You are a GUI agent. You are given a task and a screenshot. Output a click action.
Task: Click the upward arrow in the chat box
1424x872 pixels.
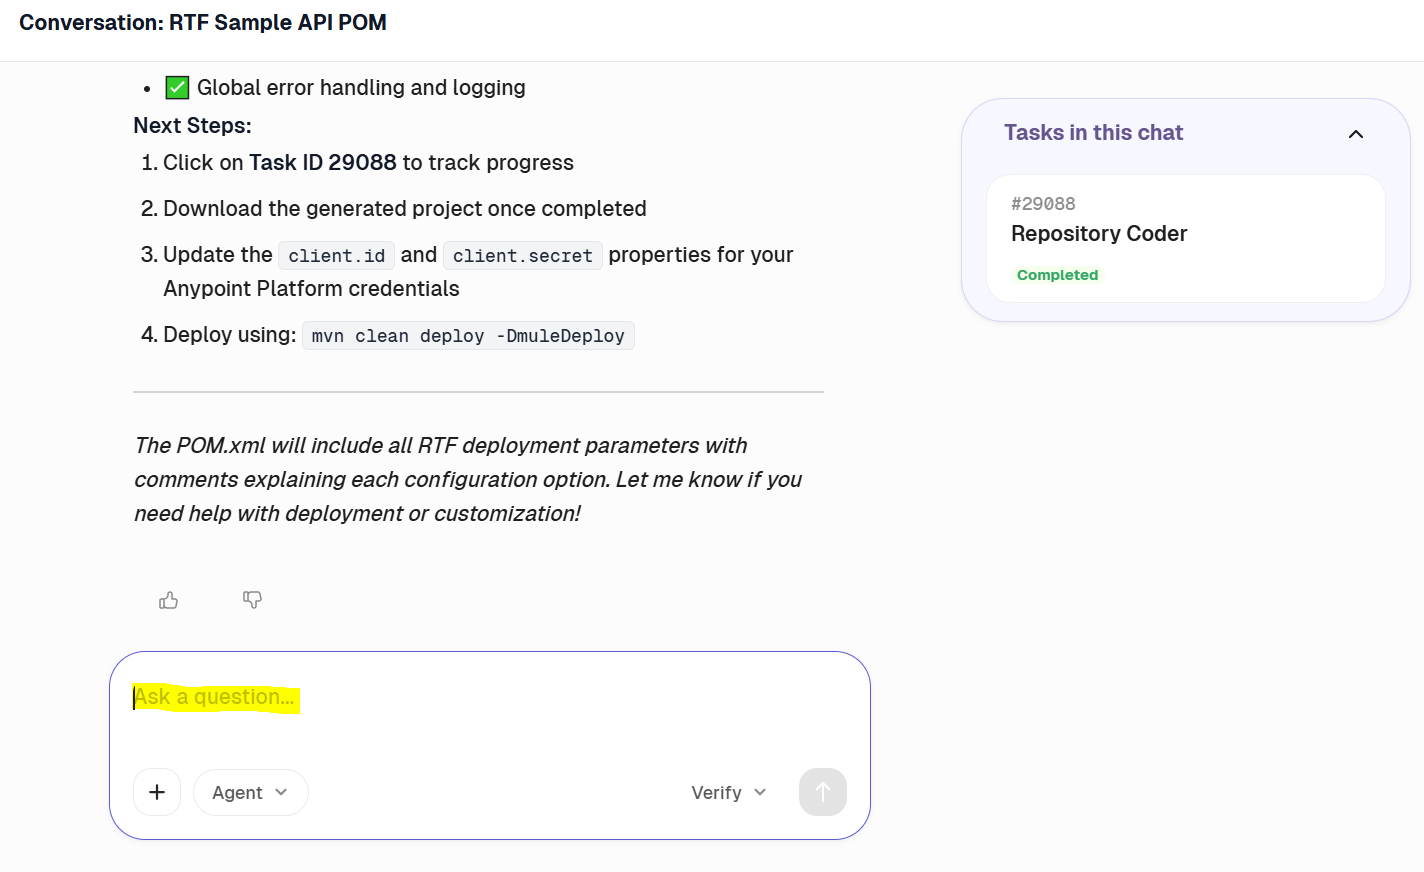click(822, 792)
